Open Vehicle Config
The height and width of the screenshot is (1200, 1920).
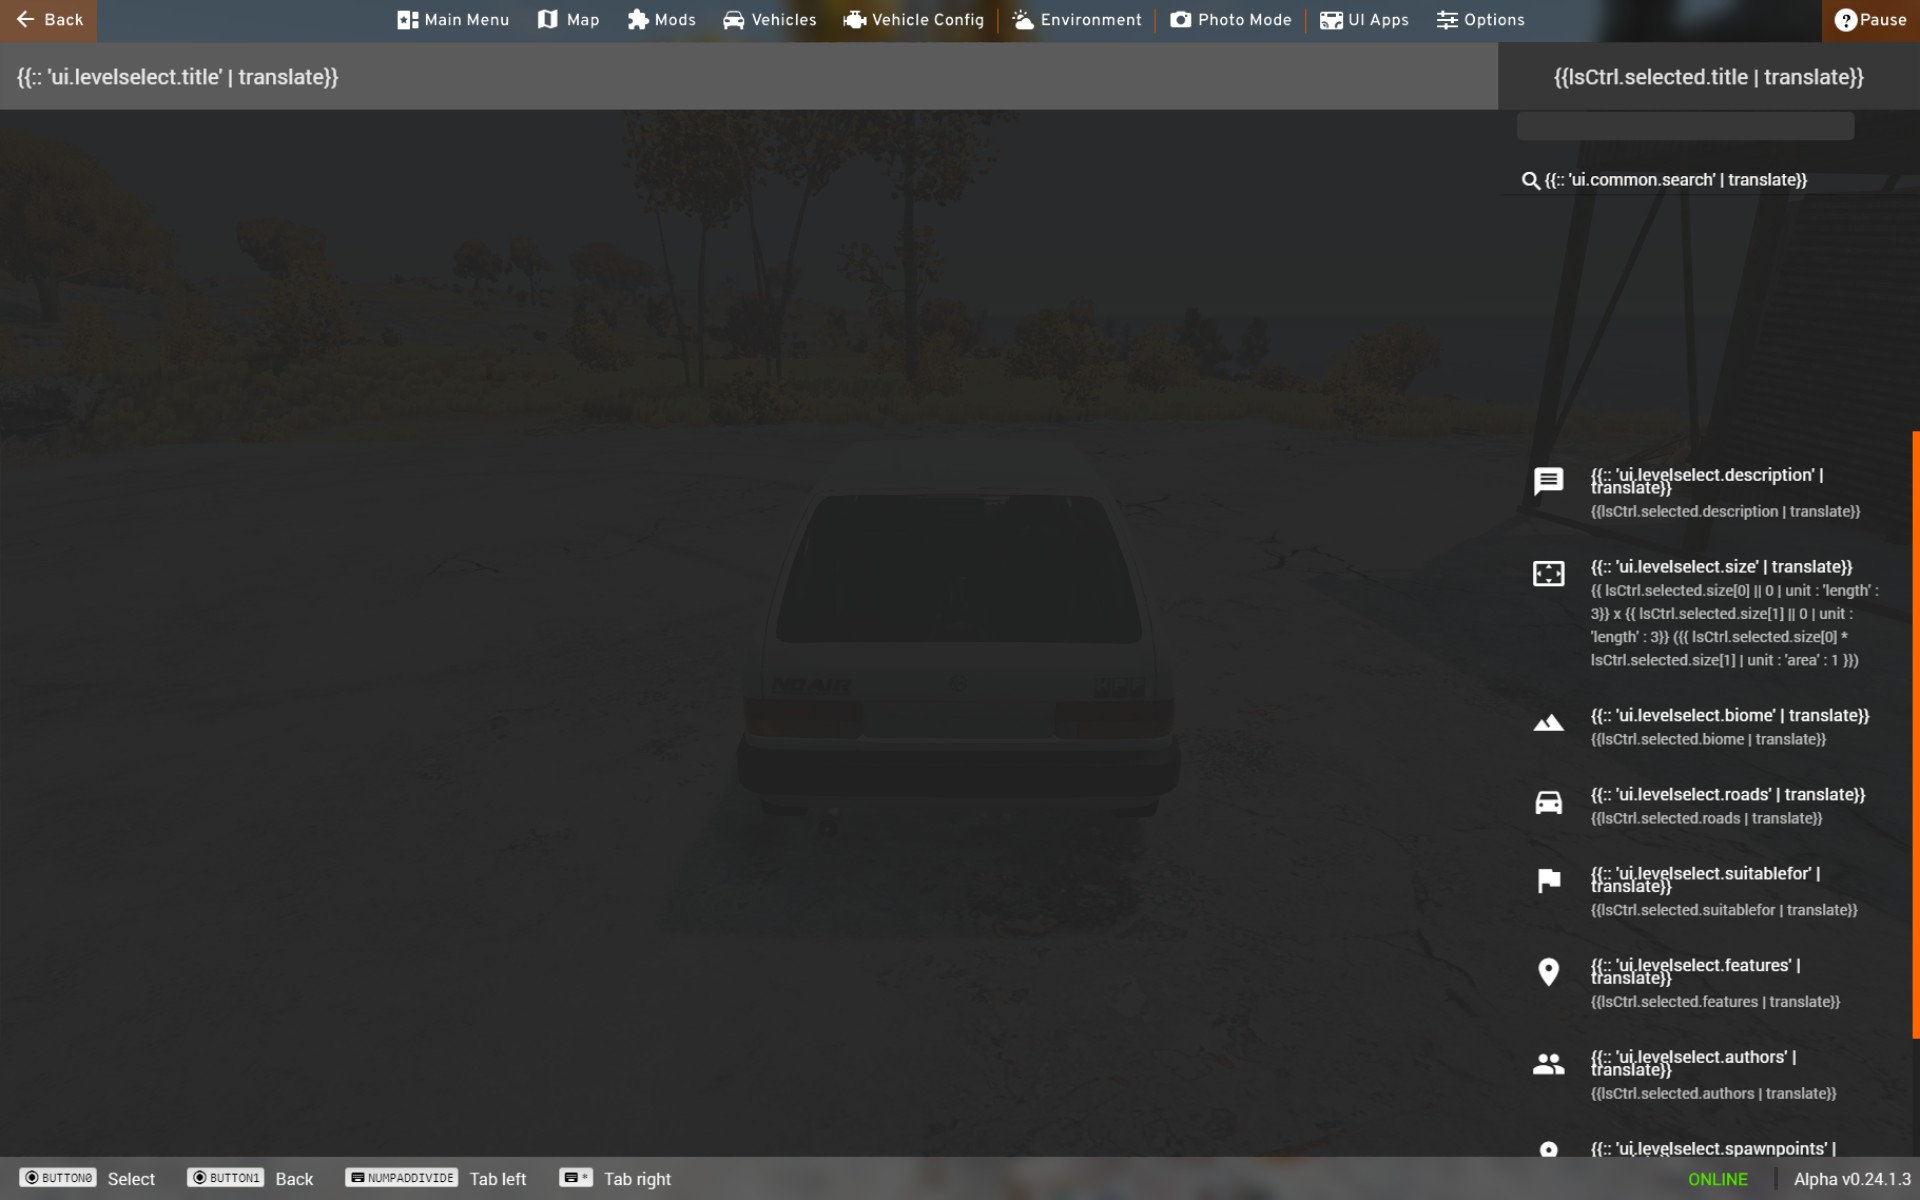[x=913, y=20]
